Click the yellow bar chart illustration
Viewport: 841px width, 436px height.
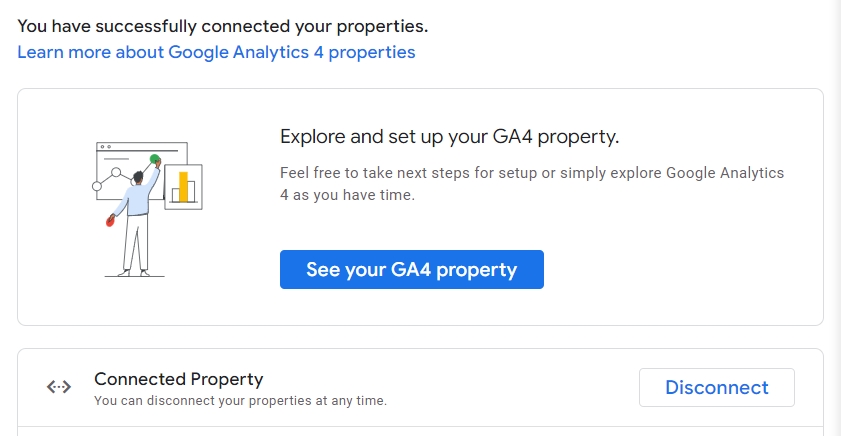click(183, 186)
